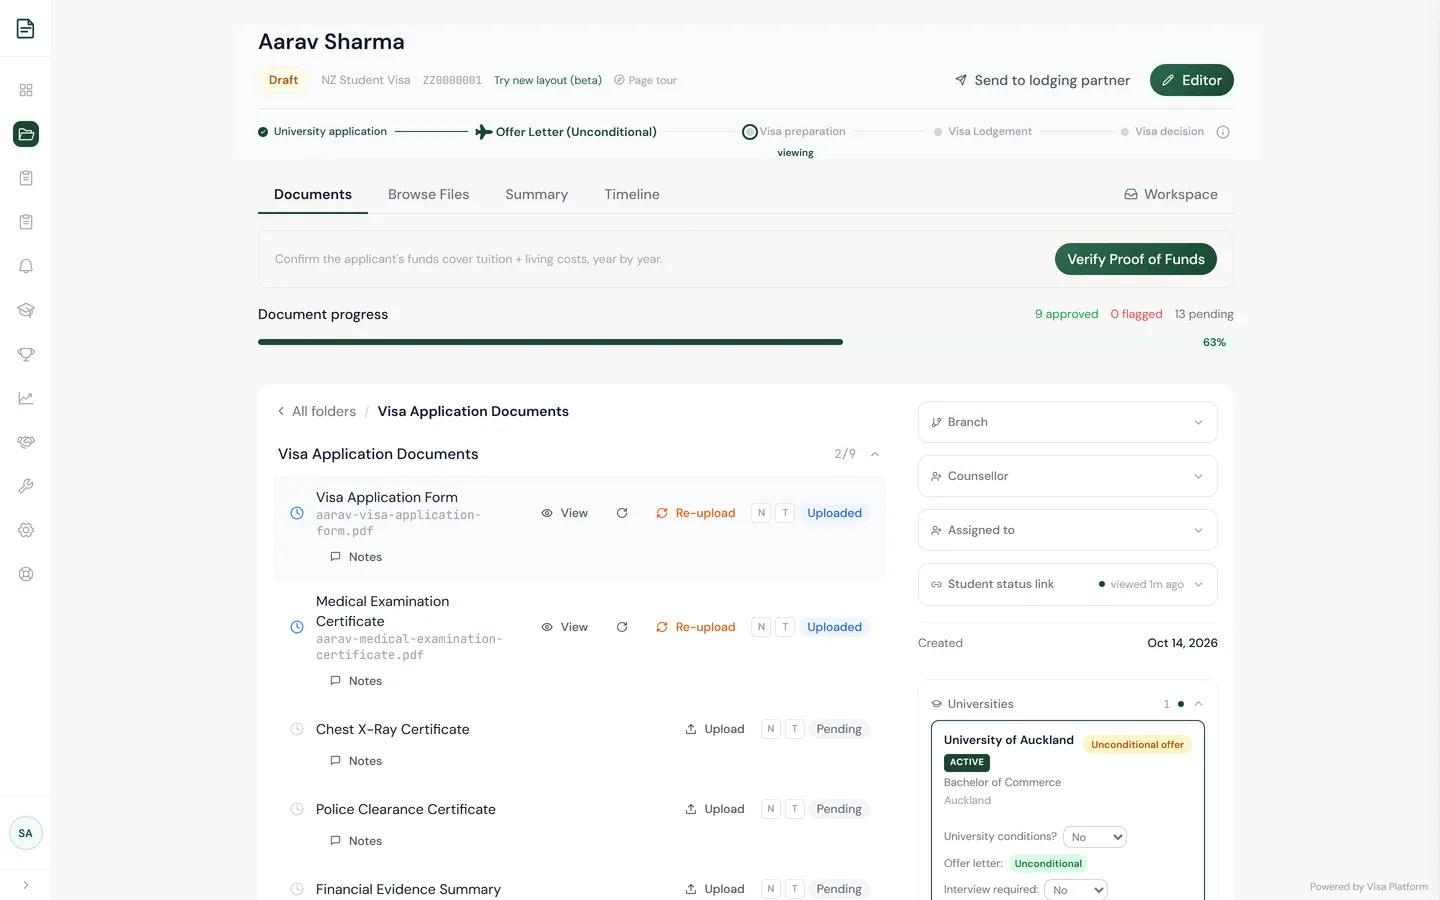The image size is (1440, 900).
Task: Click the Visa preparation stage marker
Action: point(750,132)
